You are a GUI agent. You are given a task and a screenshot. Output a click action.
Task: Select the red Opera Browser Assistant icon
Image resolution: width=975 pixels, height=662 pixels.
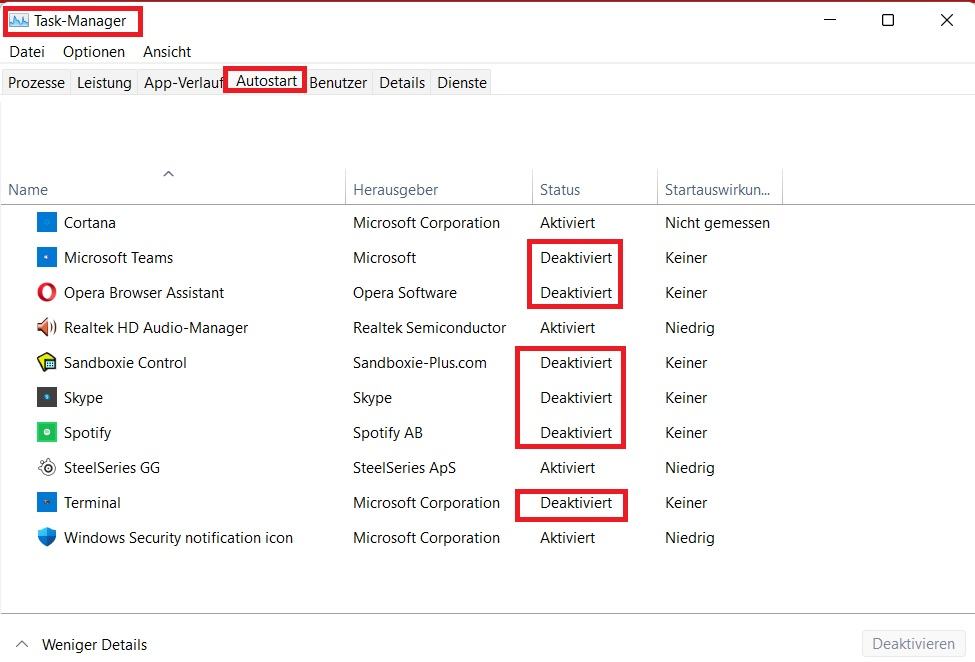[x=47, y=292]
